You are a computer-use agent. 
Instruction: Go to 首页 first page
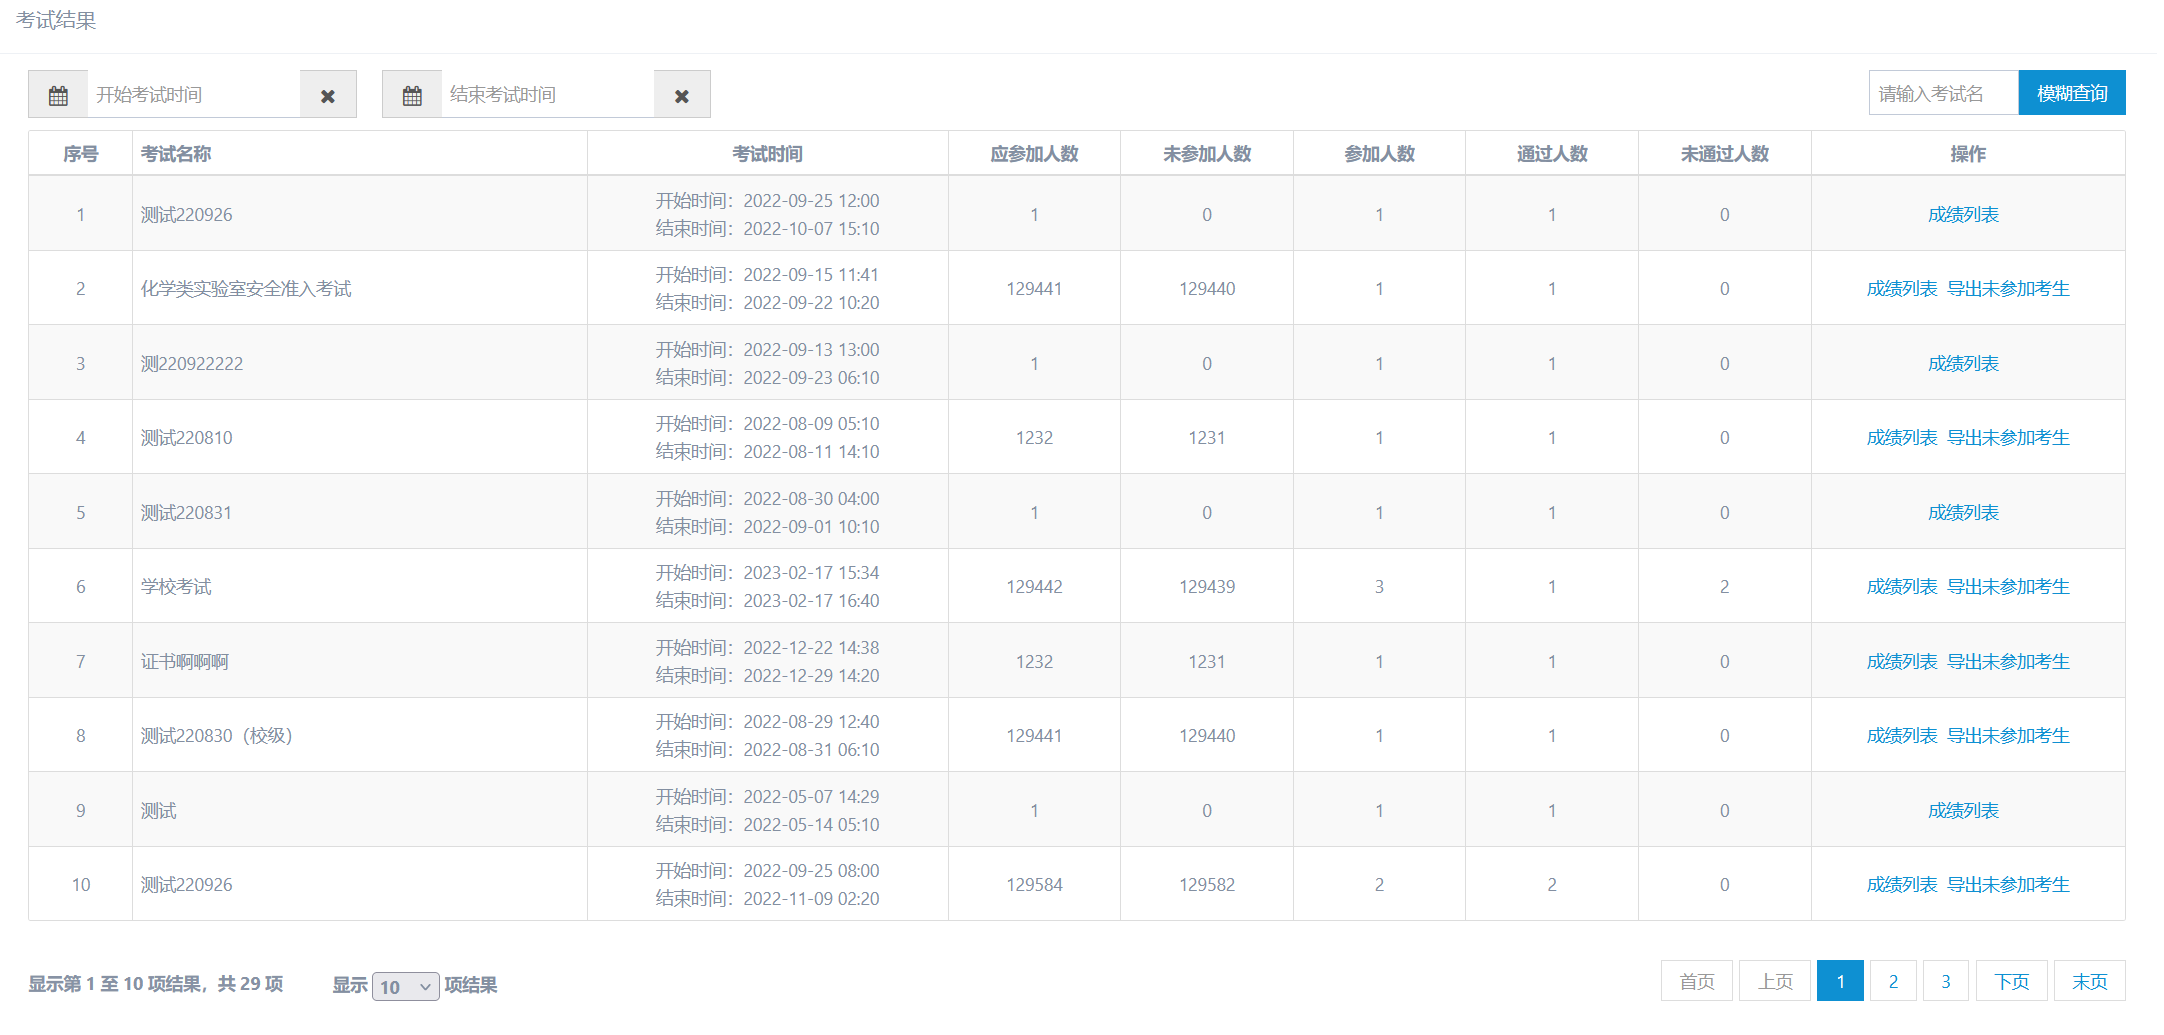click(1697, 981)
